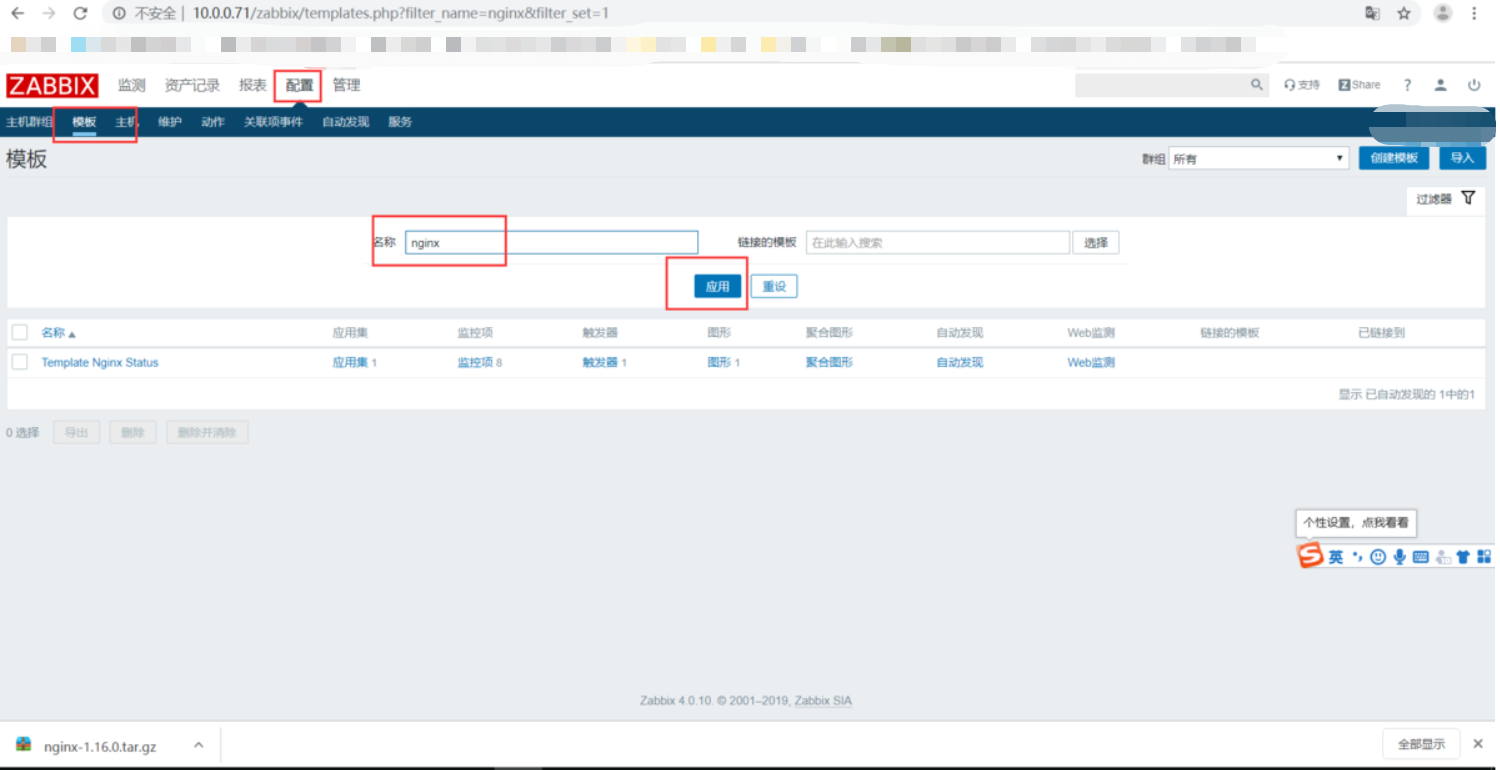Open the 监测 top menu
The width and height of the screenshot is (1500, 770).
(131, 85)
